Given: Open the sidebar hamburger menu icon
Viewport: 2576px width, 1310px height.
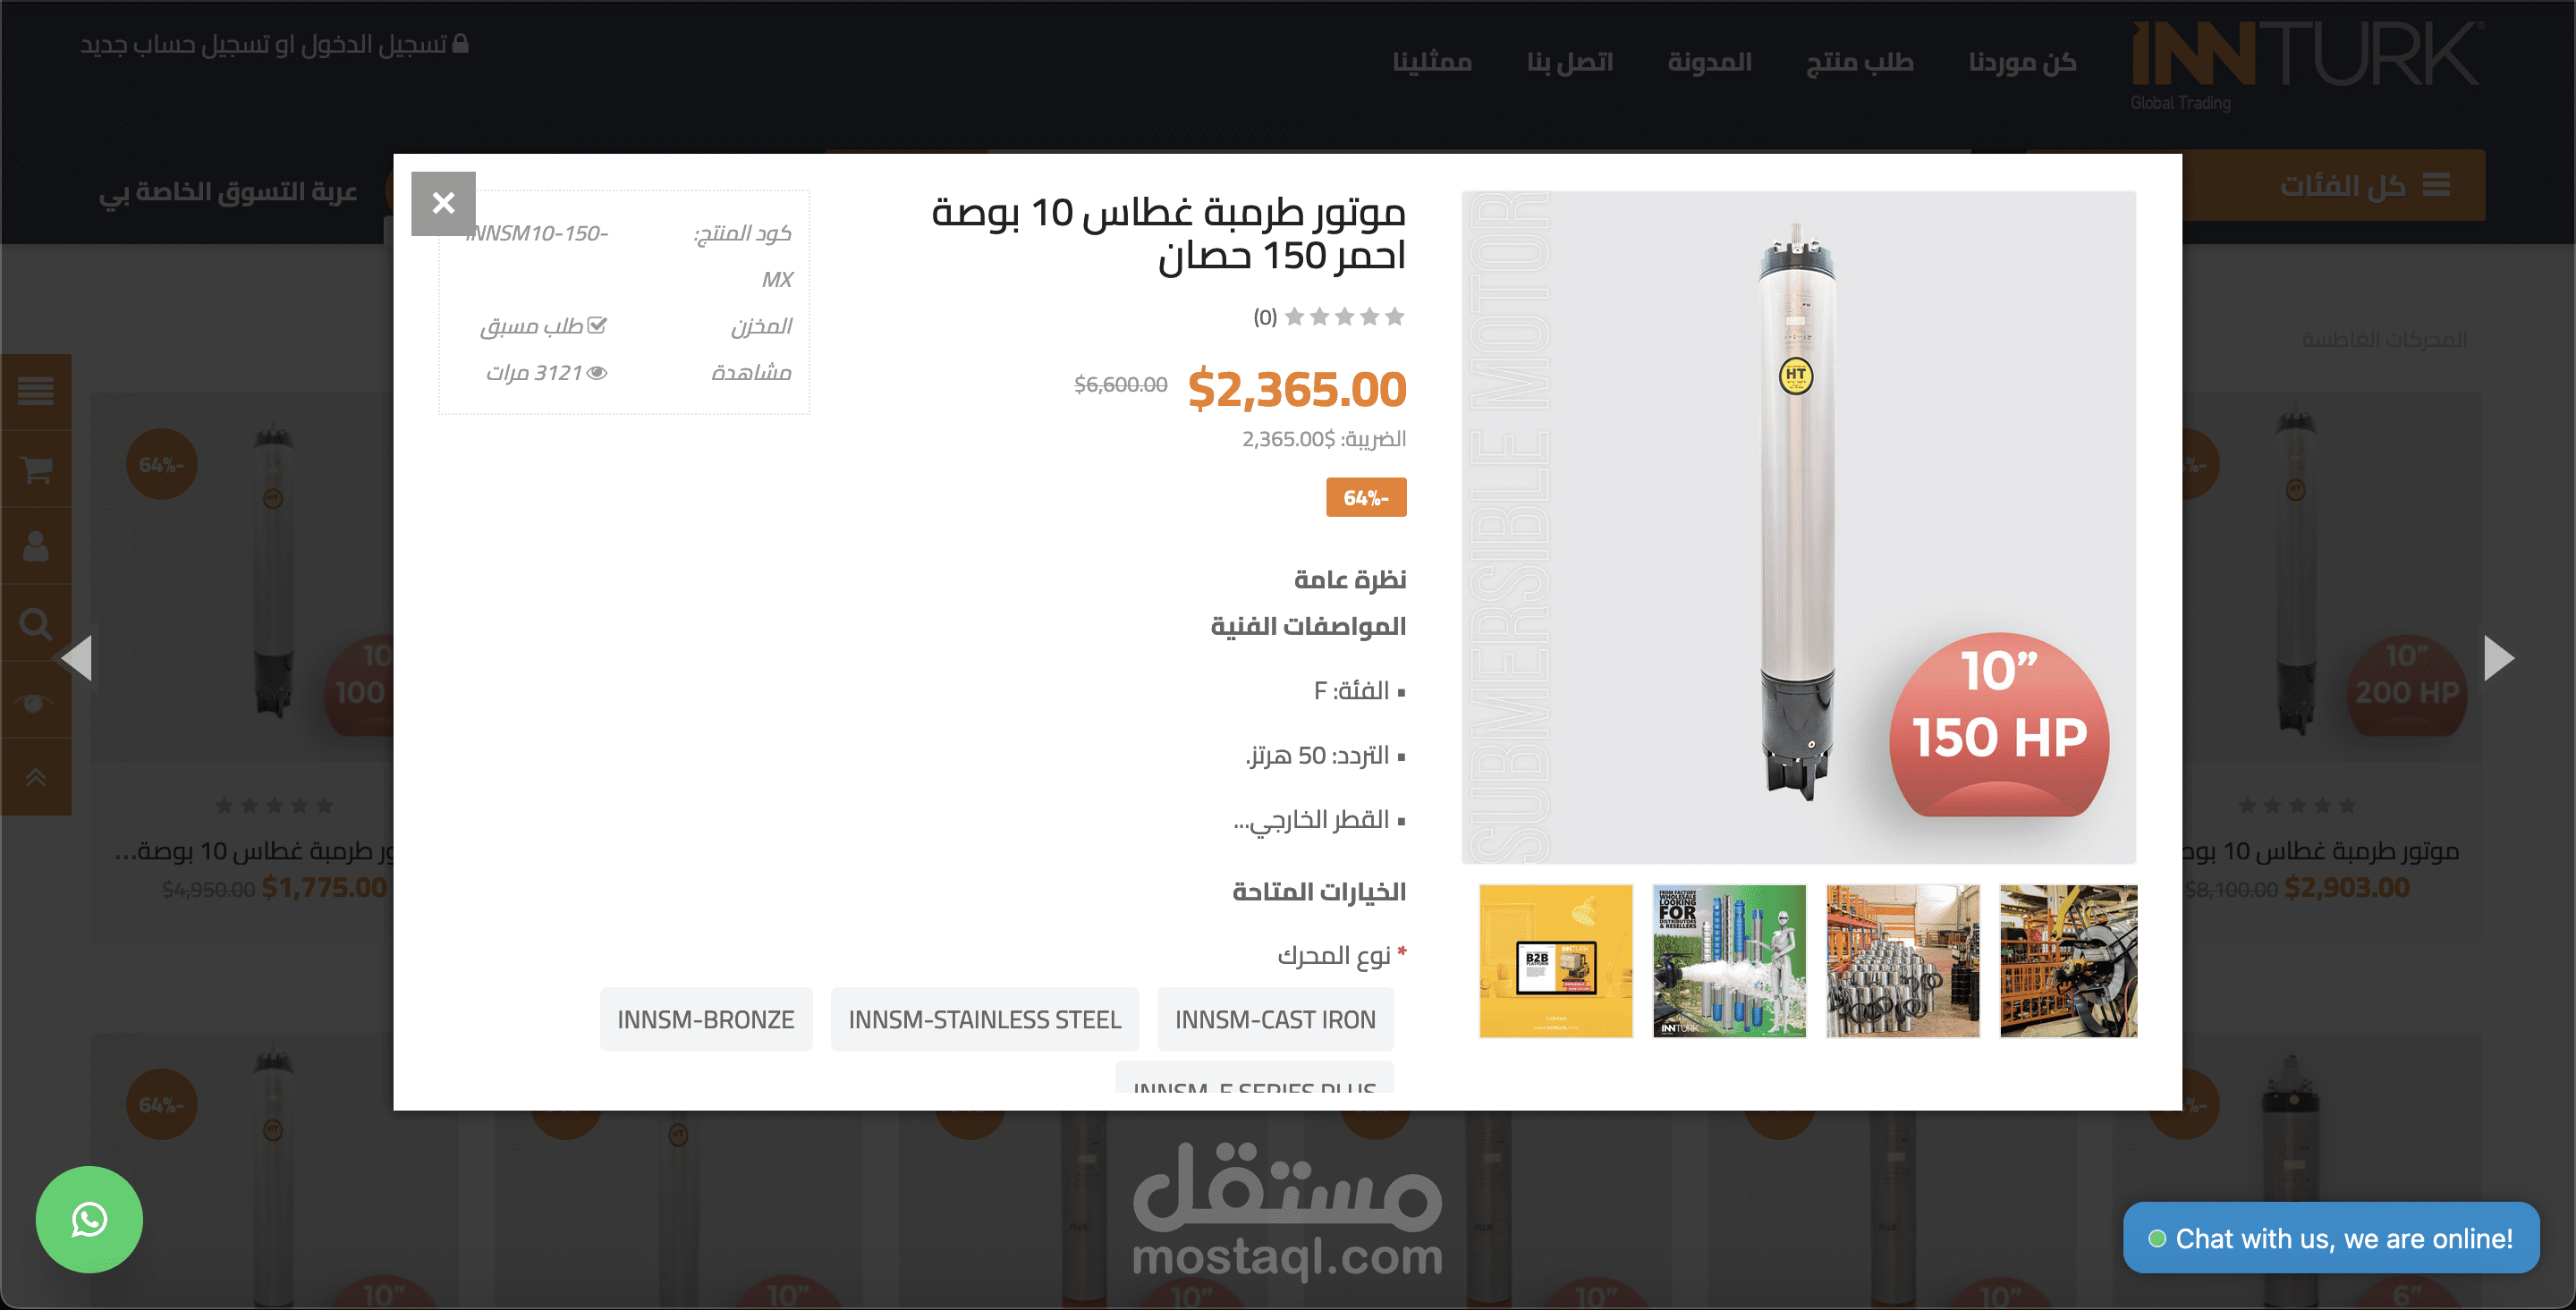Looking at the screenshot, I should point(36,391).
